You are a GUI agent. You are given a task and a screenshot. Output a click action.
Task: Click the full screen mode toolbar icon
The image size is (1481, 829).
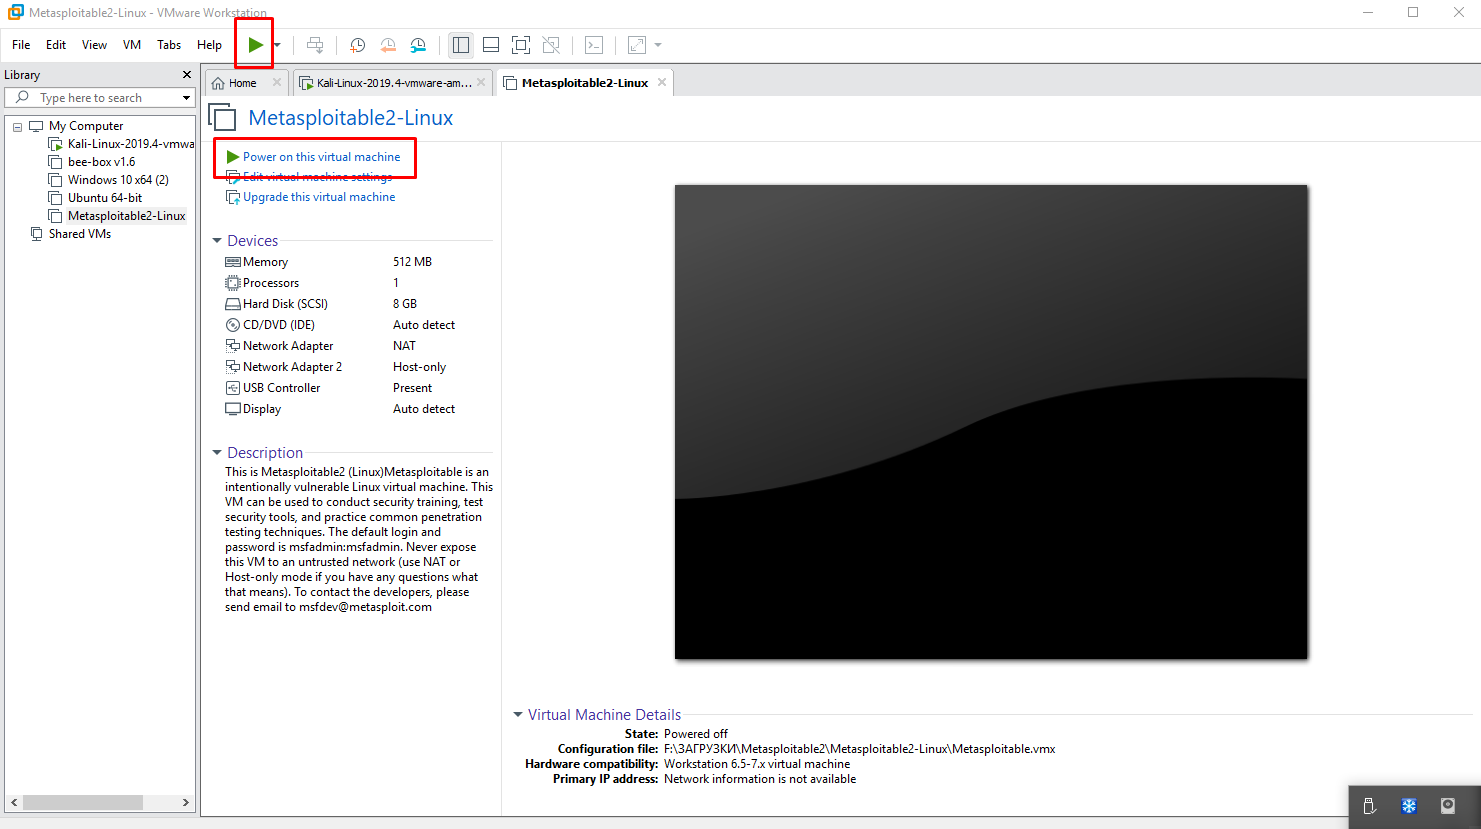521,45
